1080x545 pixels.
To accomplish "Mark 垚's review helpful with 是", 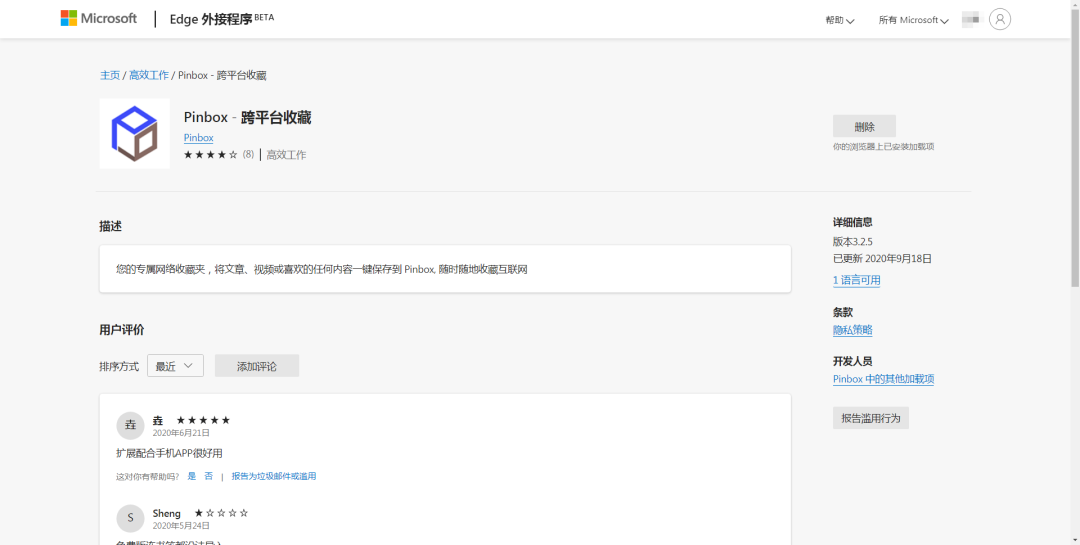I will point(191,476).
